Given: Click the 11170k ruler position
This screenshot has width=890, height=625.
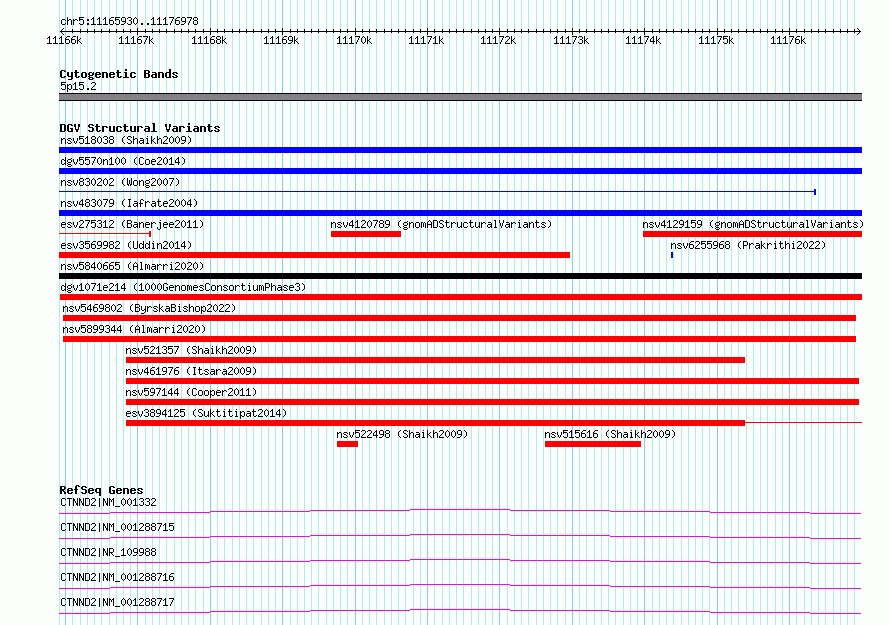Looking at the screenshot, I should (354, 40).
